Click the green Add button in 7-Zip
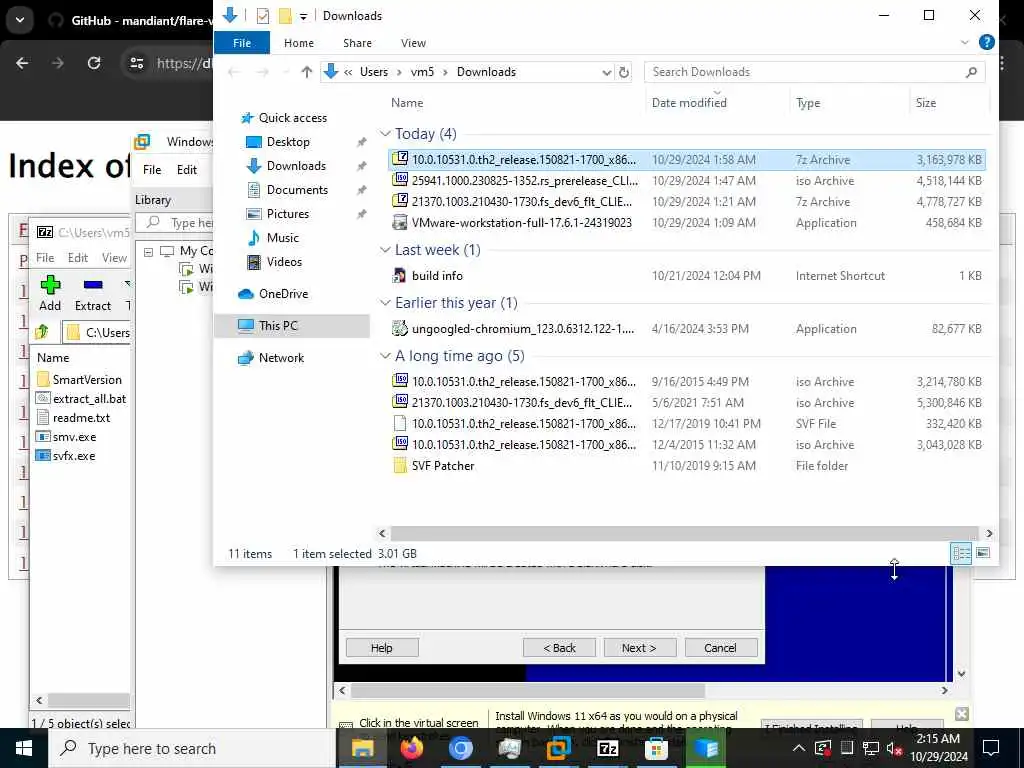Image resolution: width=1024 pixels, height=768 pixels. pyautogui.click(x=50, y=293)
